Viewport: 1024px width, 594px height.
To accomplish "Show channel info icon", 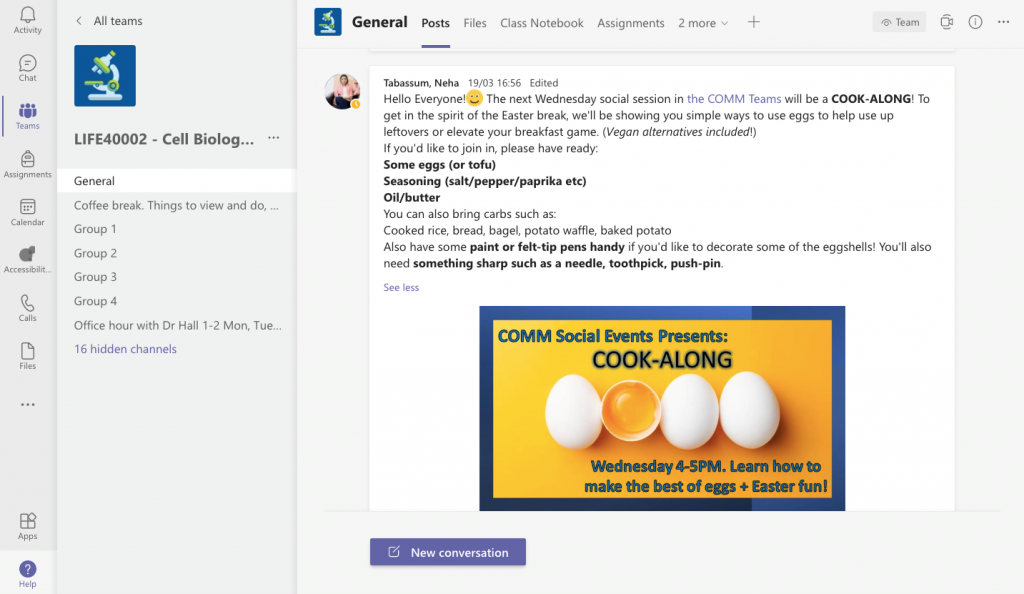I will (975, 22).
